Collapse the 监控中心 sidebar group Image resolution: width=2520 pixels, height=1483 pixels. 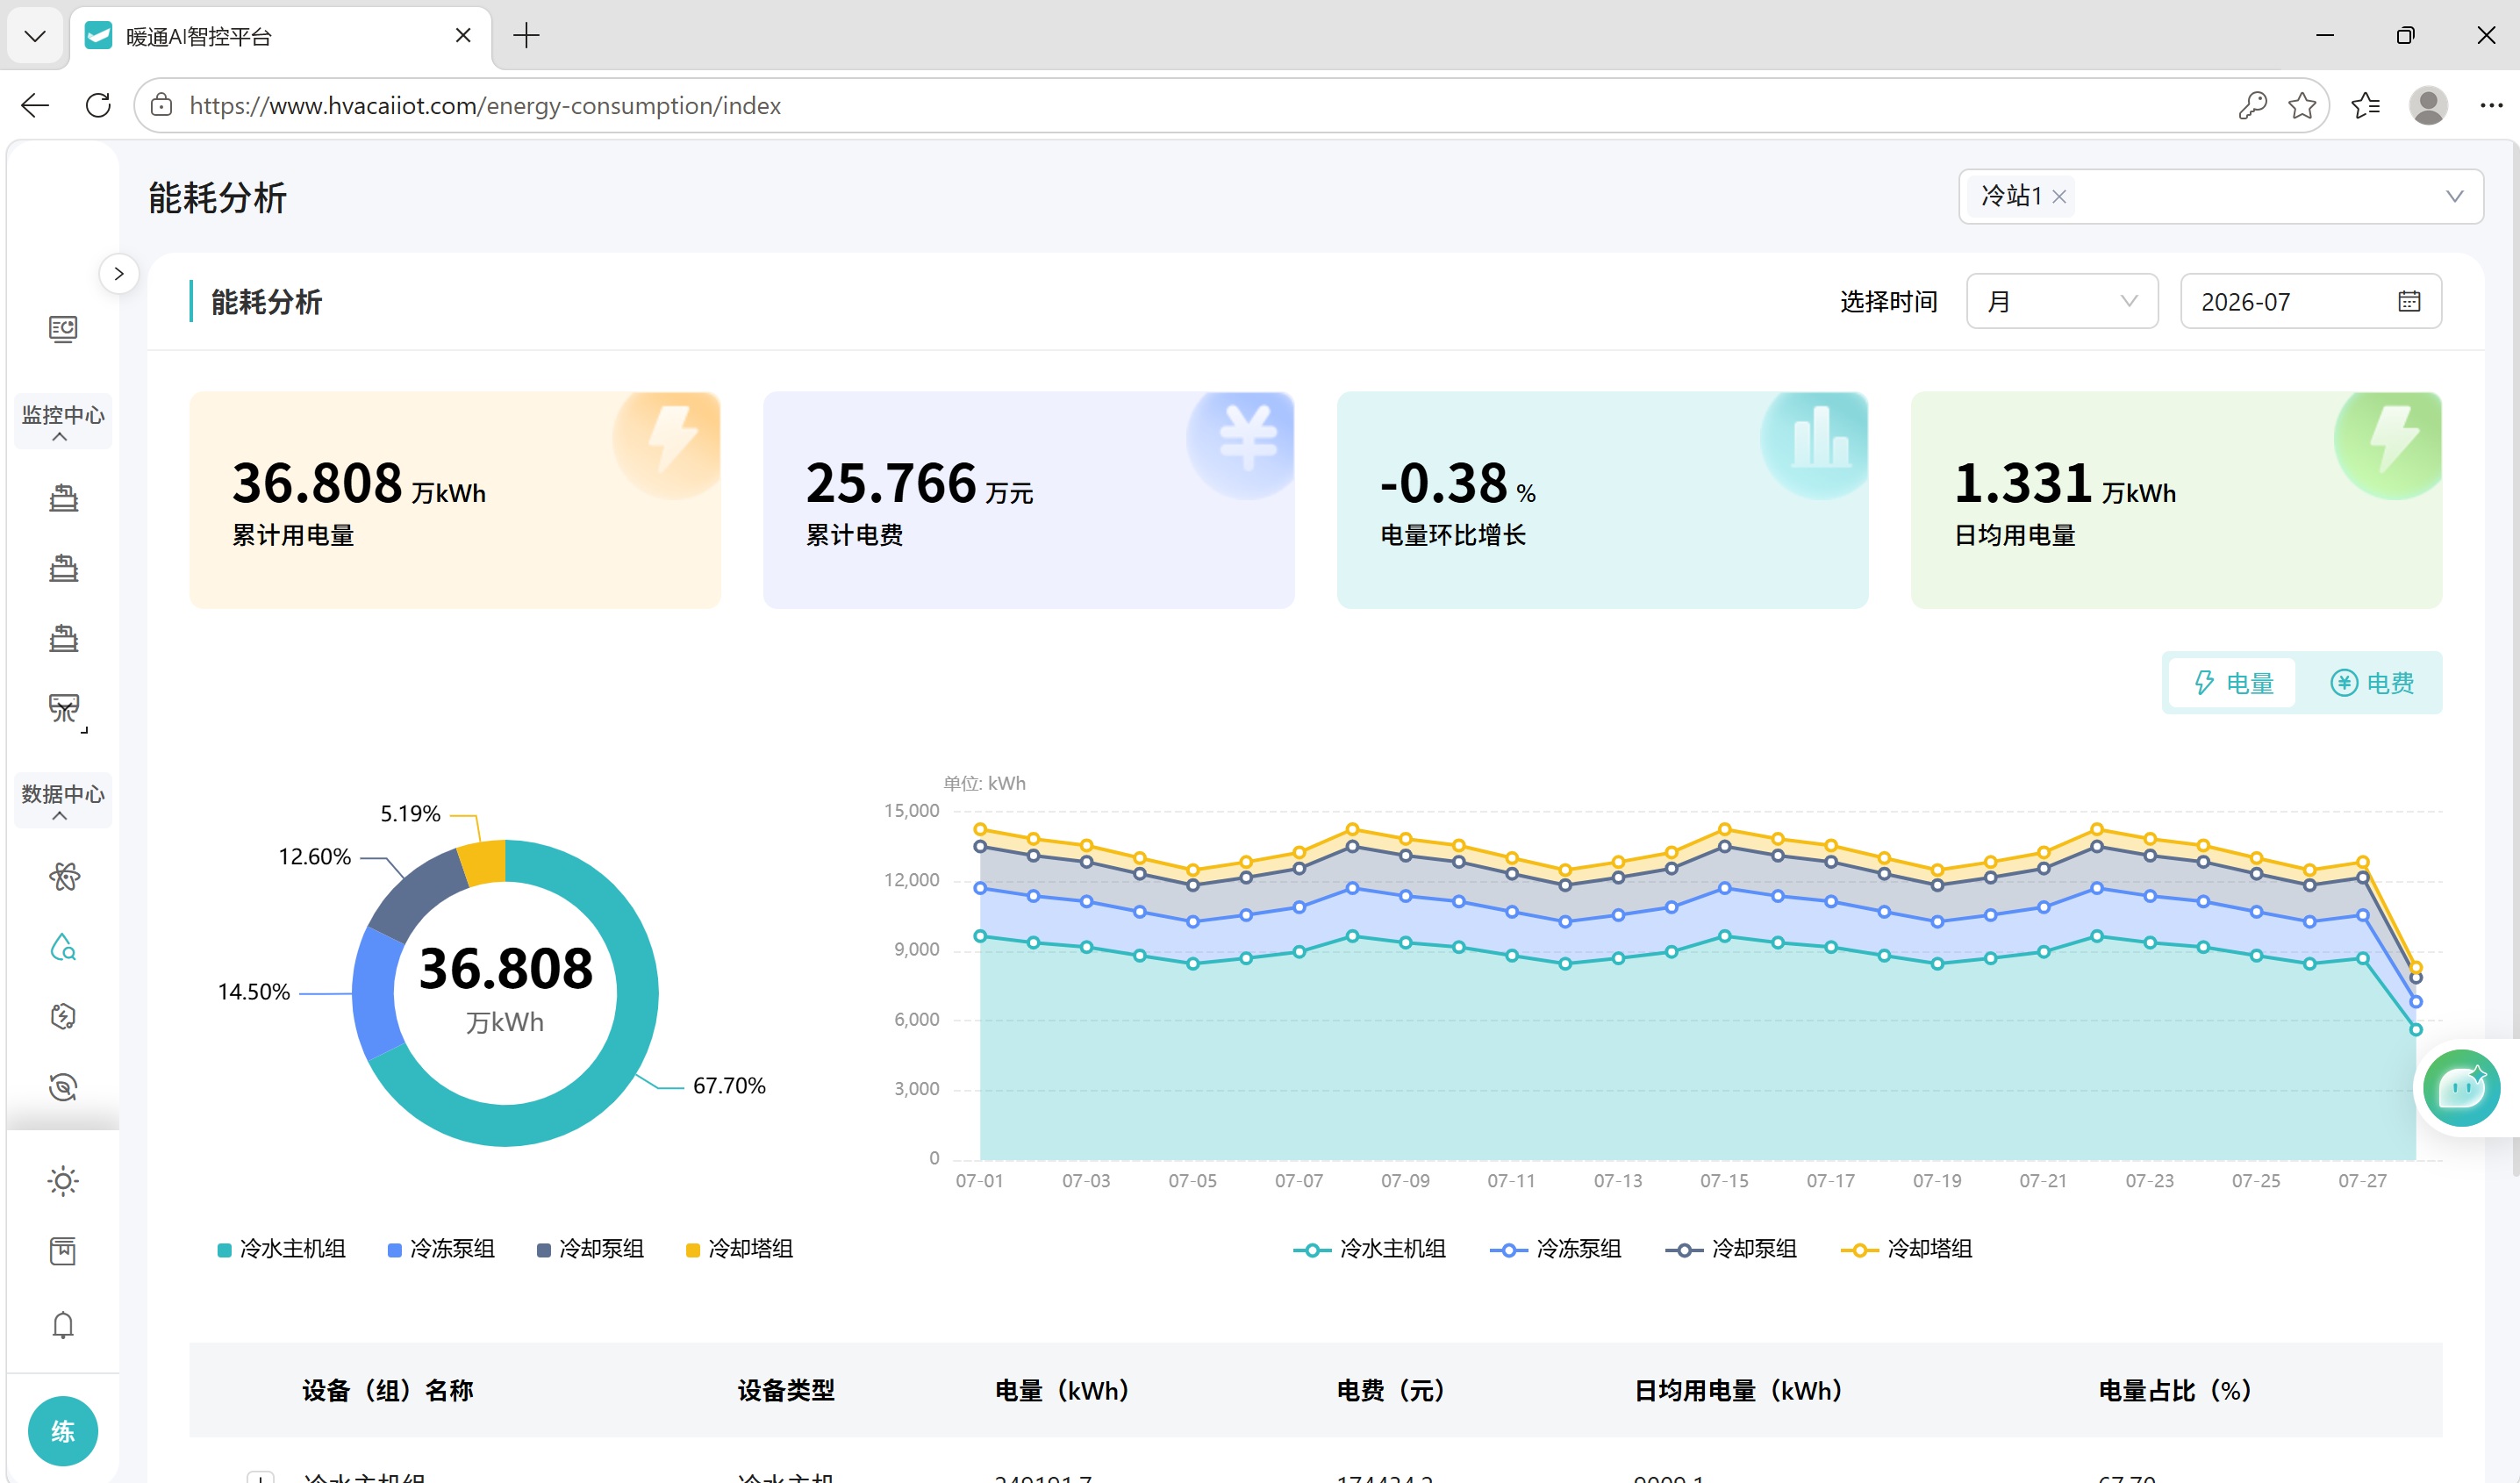click(63, 422)
